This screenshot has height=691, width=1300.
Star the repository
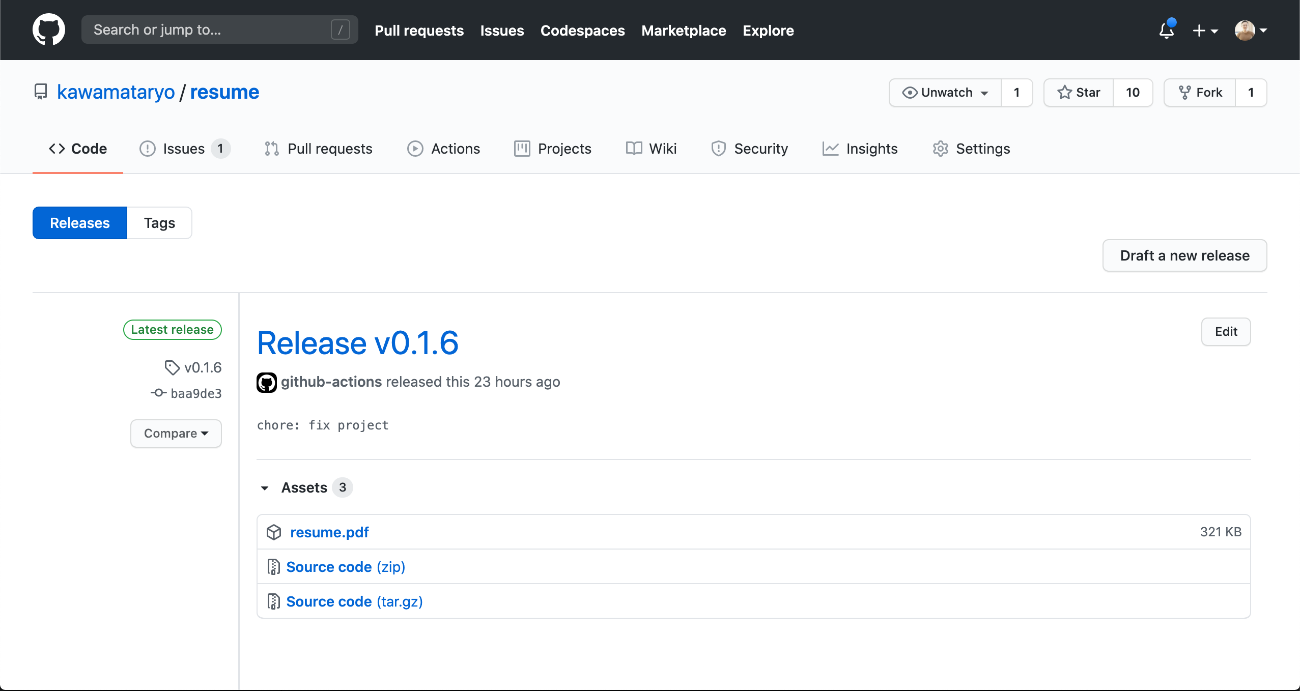tap(1078, 92)
